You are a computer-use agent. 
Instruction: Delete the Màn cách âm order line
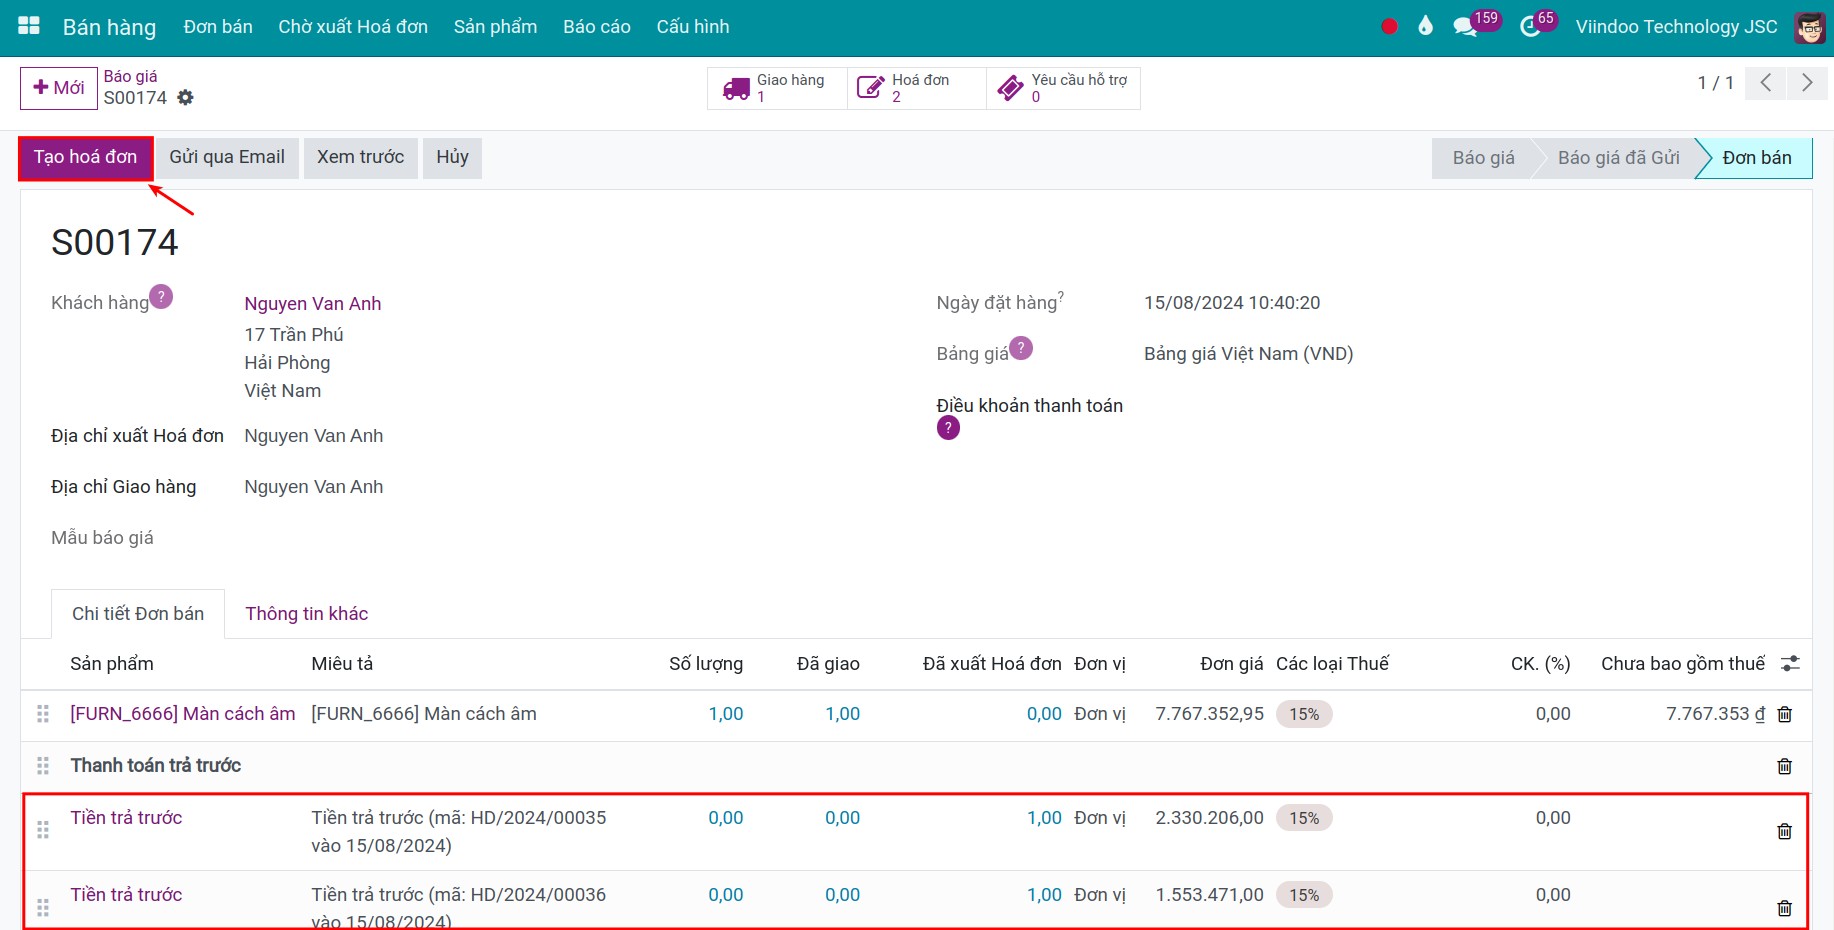tap(1784, 715)
